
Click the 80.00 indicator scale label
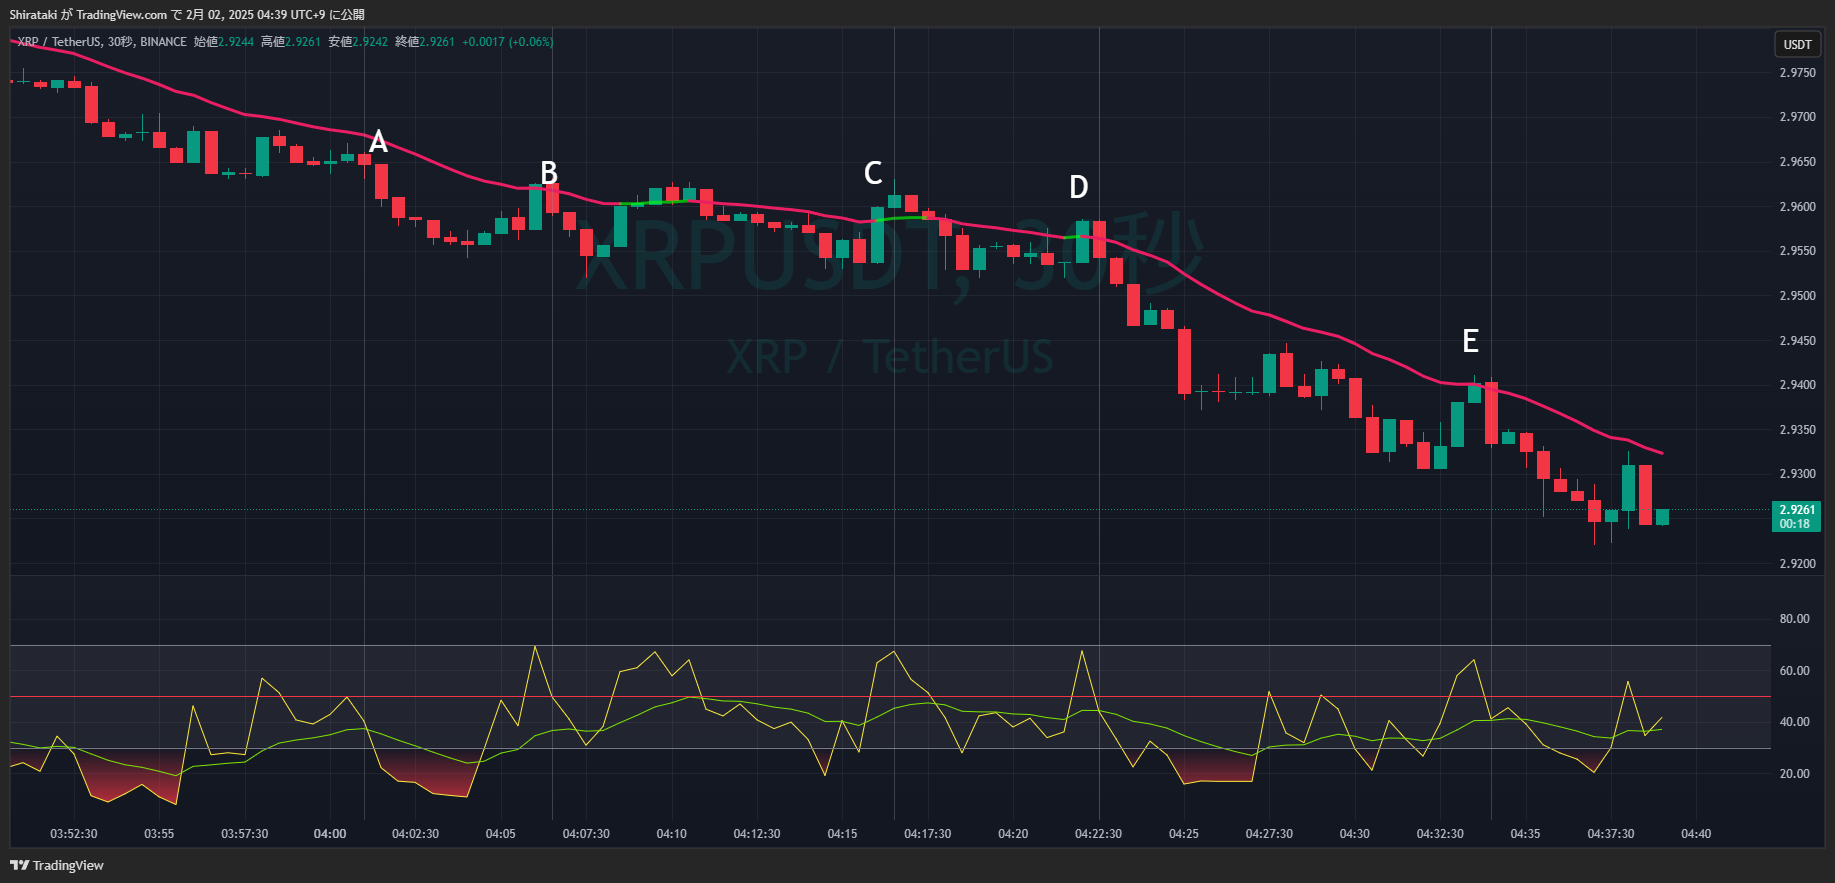coord(1794,619)
